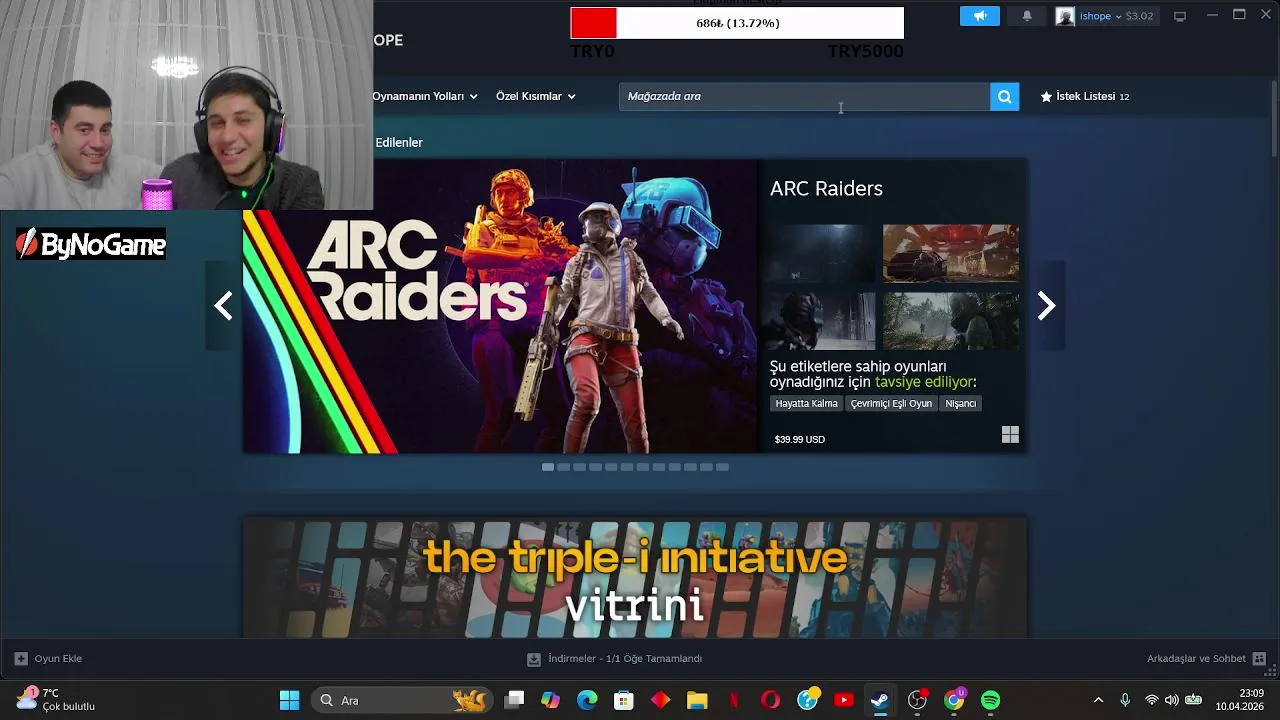Open the "ARC Raiders" title text
1280x720 pixels.
(826, 188)
